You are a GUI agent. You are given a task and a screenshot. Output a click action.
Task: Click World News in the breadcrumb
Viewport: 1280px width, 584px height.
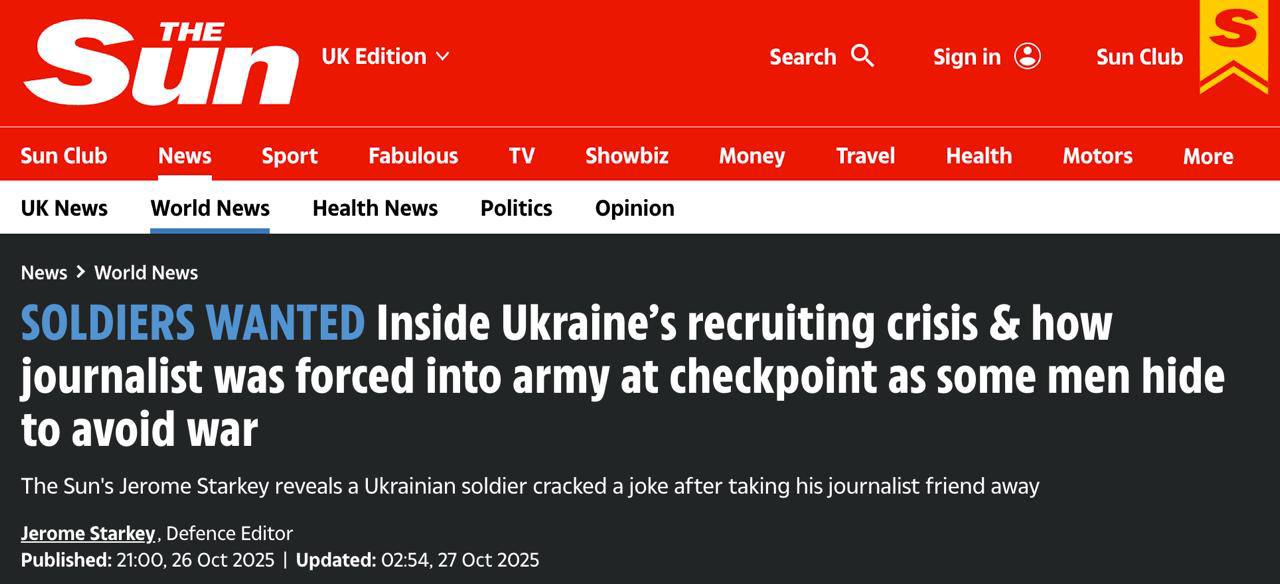tap(145, 272)
